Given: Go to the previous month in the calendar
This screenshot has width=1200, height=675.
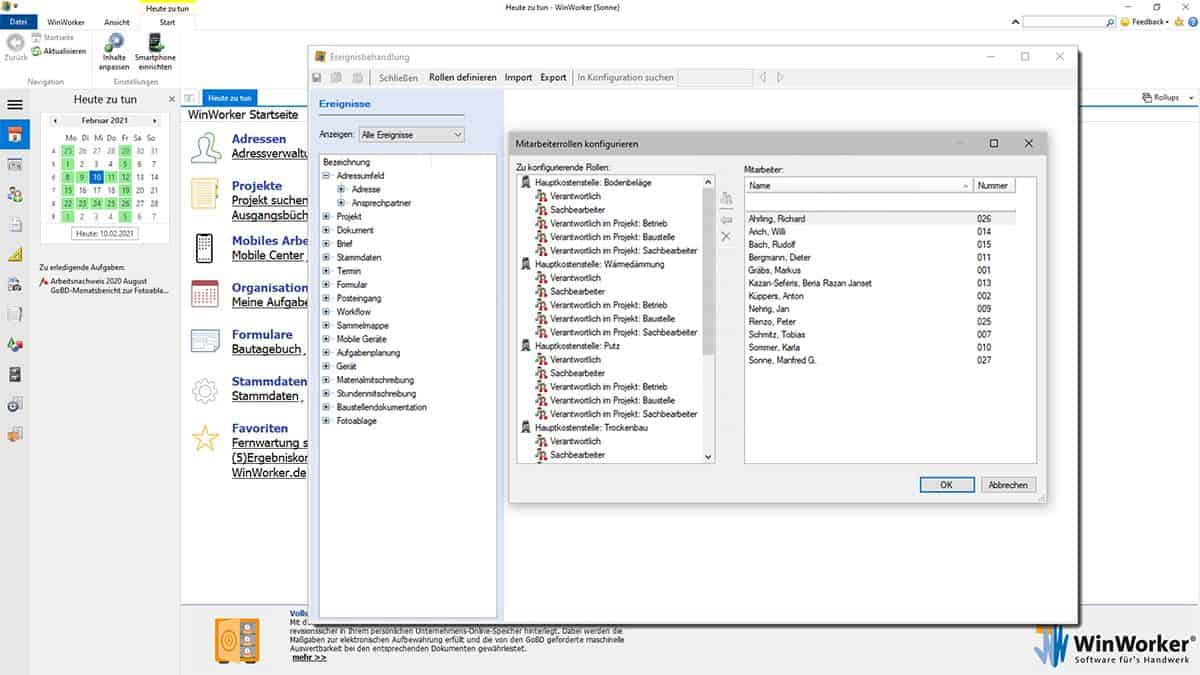Looking at the screenshot, I should 56,120.
